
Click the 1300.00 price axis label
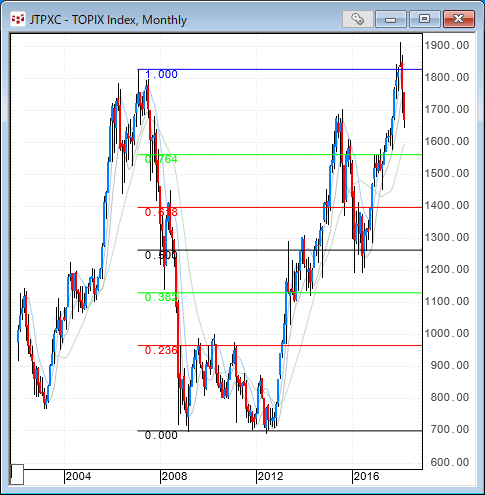coord(447,237)
